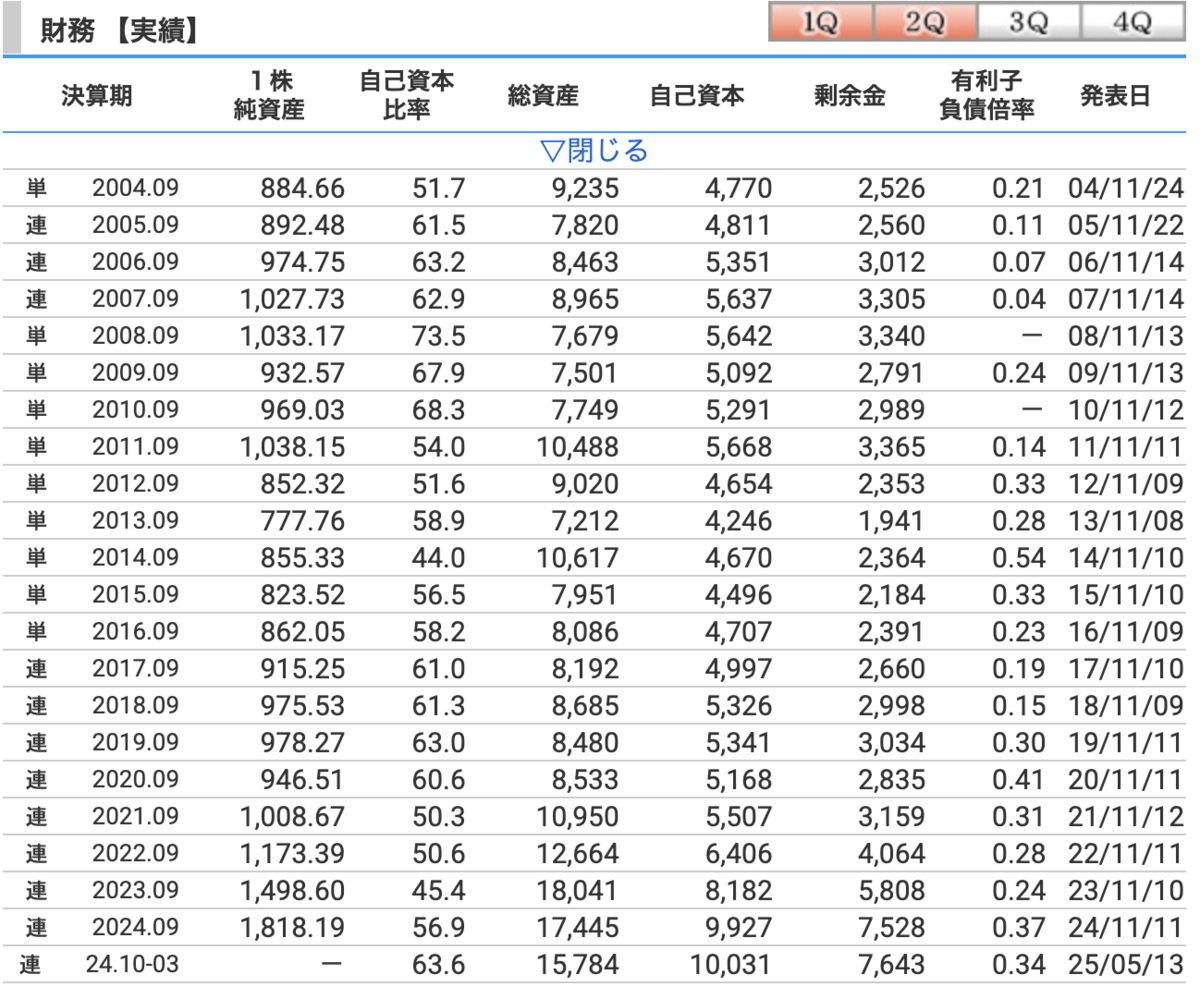1200x987 pixels.
Task: Collapse table with ▽閉じる link
Action: pyautogui.click(x=594, y=151)
